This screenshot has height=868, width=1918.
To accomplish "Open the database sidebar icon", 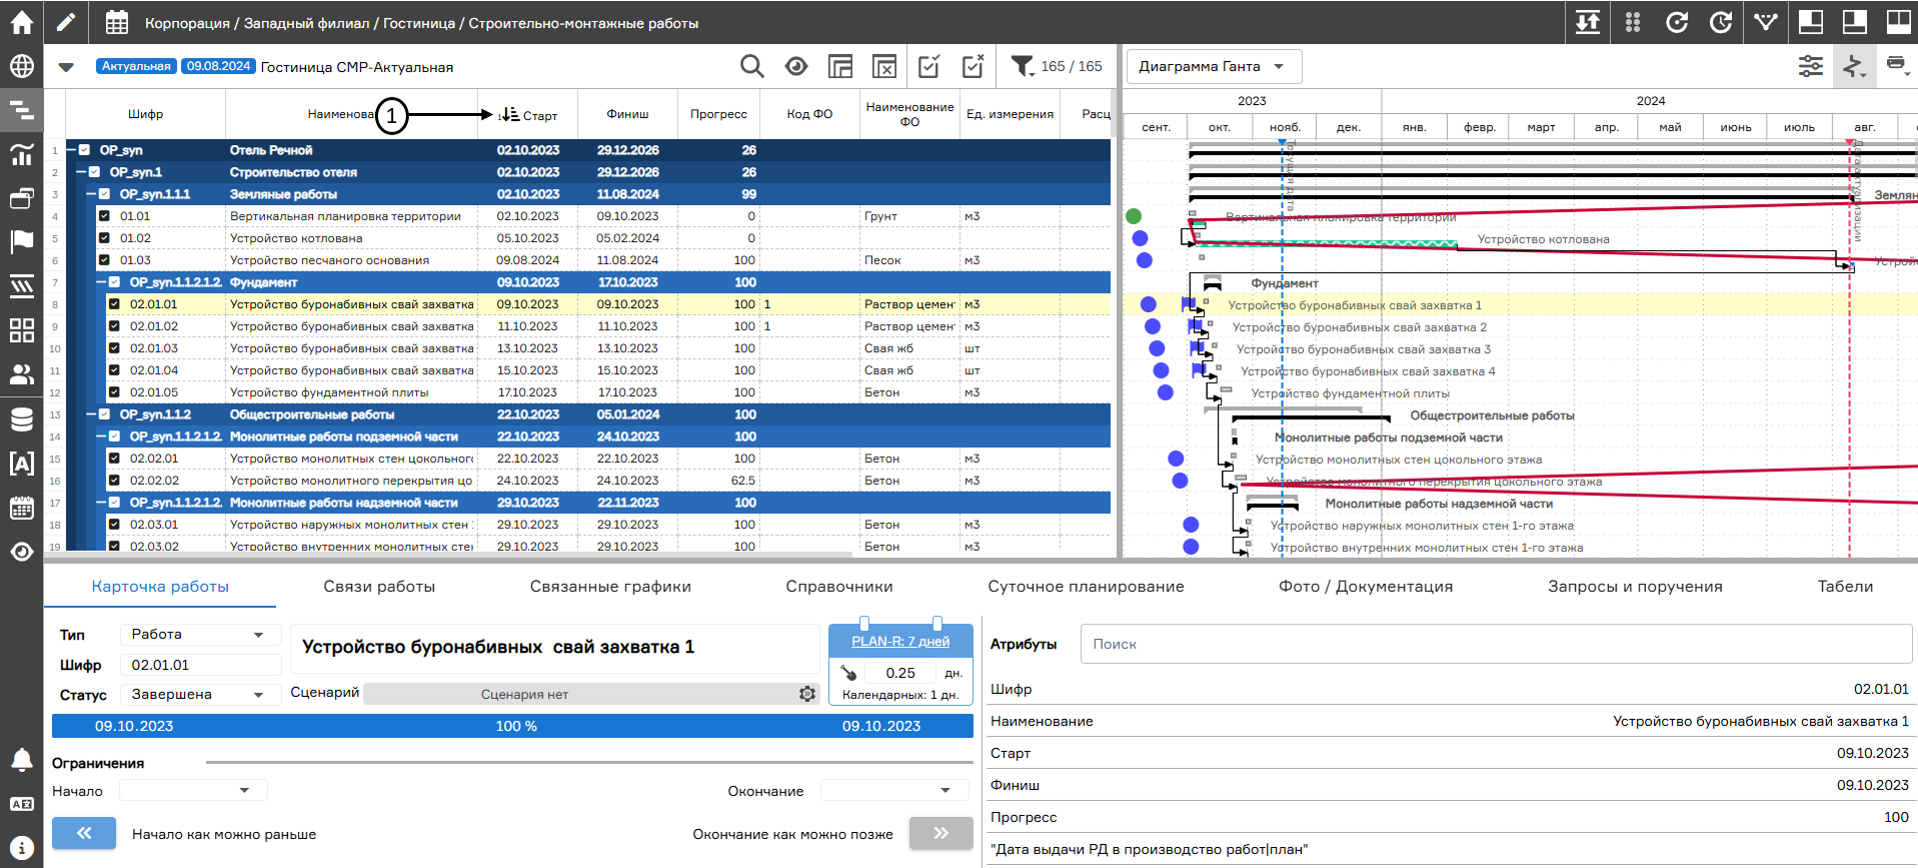I will (21, 419).
